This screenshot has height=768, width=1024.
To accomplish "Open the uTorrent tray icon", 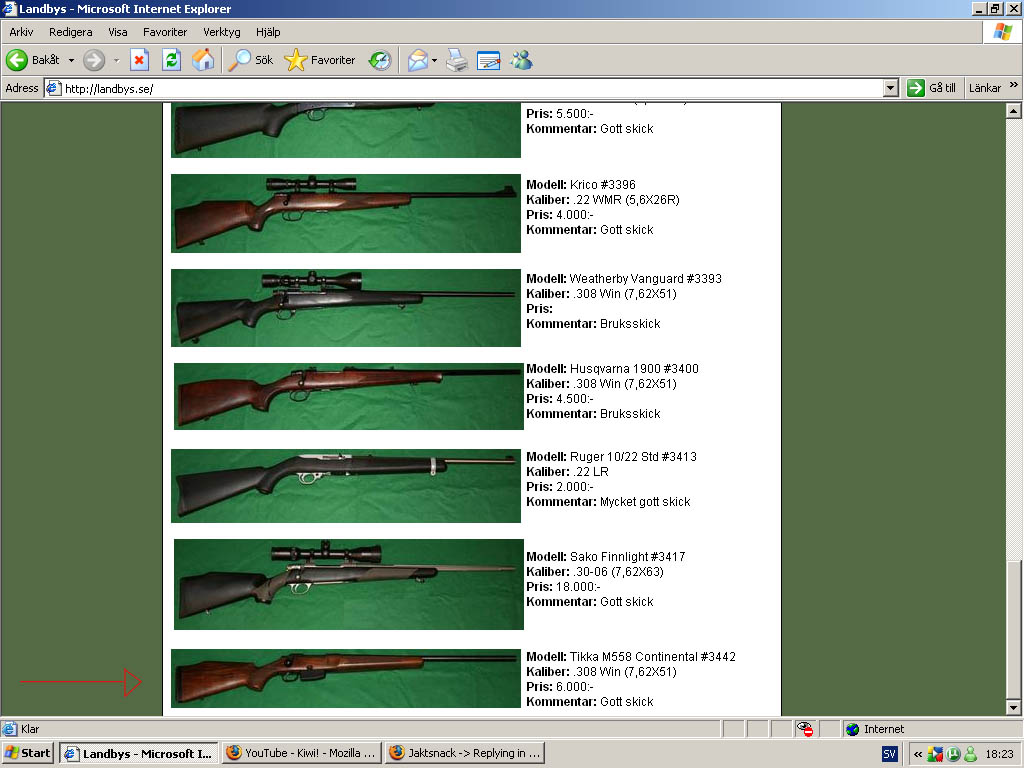I will click(x=953, y=754).
